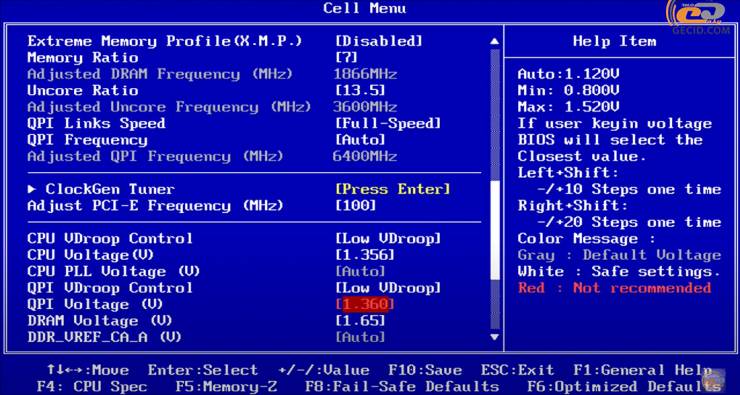
Task: Click Red : Not recommended legend
Action: 614,288
